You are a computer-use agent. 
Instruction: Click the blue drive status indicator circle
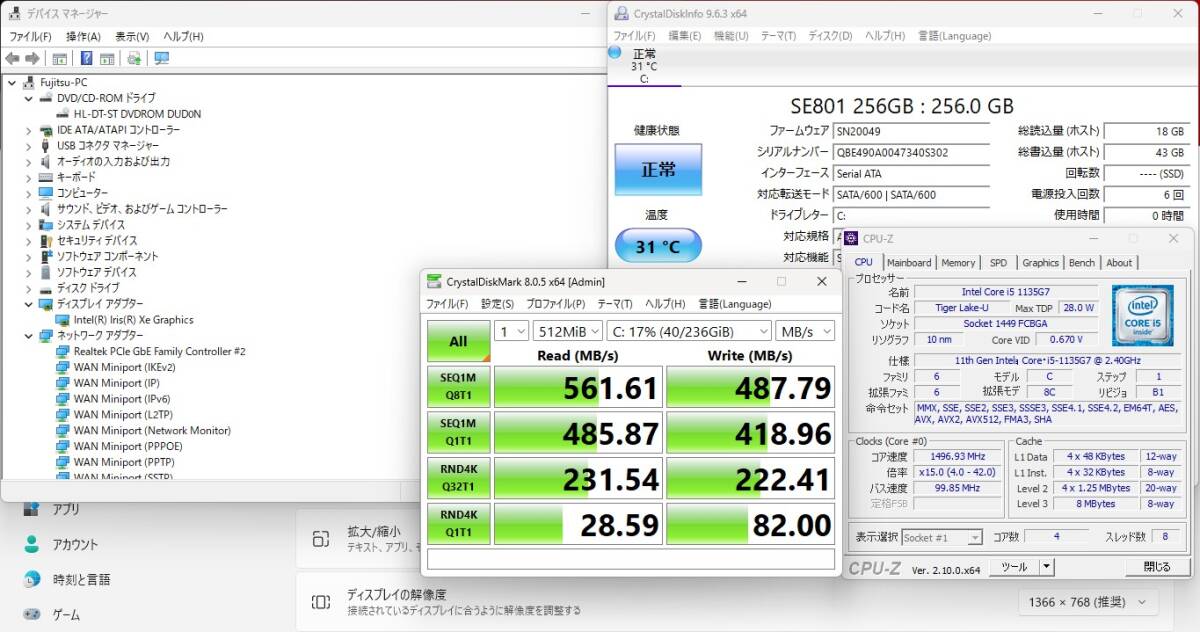pyautogui.click(x=614, y=51)
